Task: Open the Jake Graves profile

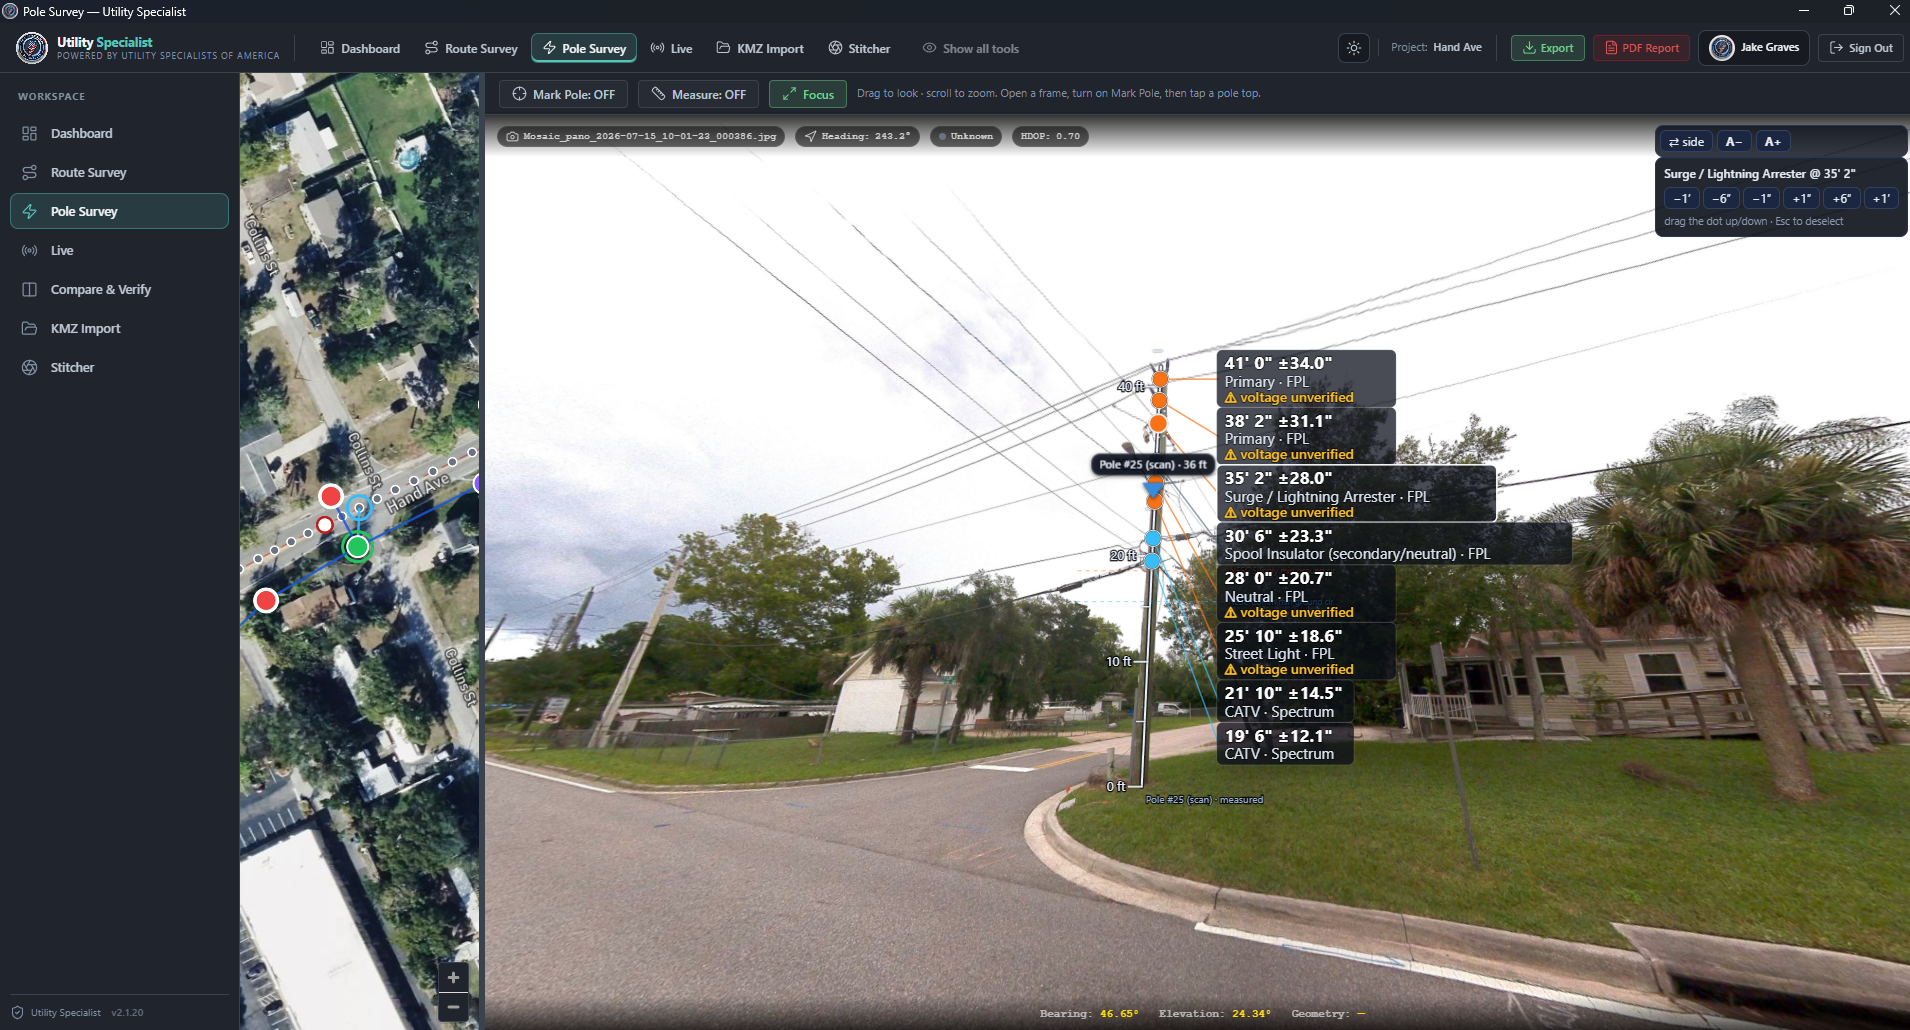Action: click(1754, 47)
